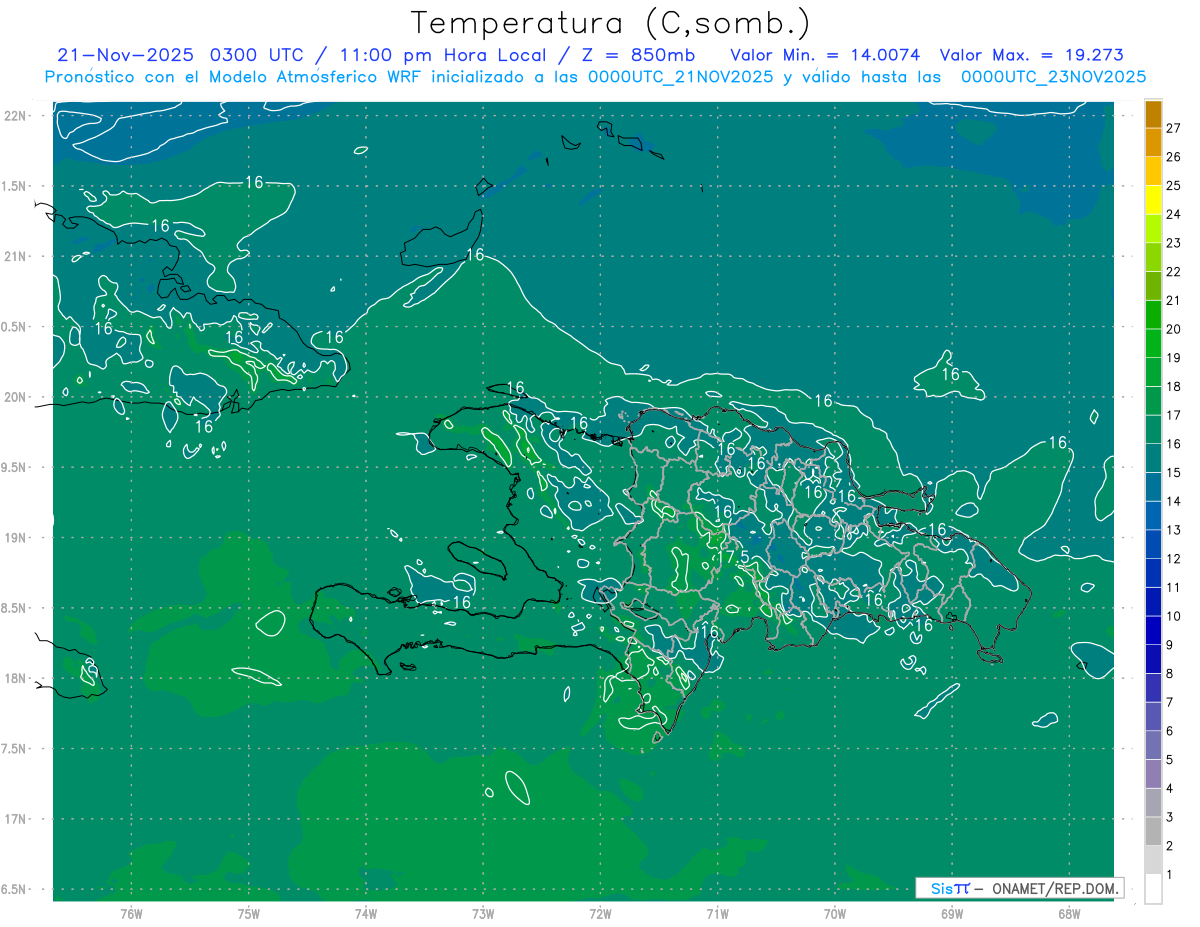The image size is (1200, 927).
Task: Select the light purple swatch between 4 and 5
Action: click(x=1153, y=774)
